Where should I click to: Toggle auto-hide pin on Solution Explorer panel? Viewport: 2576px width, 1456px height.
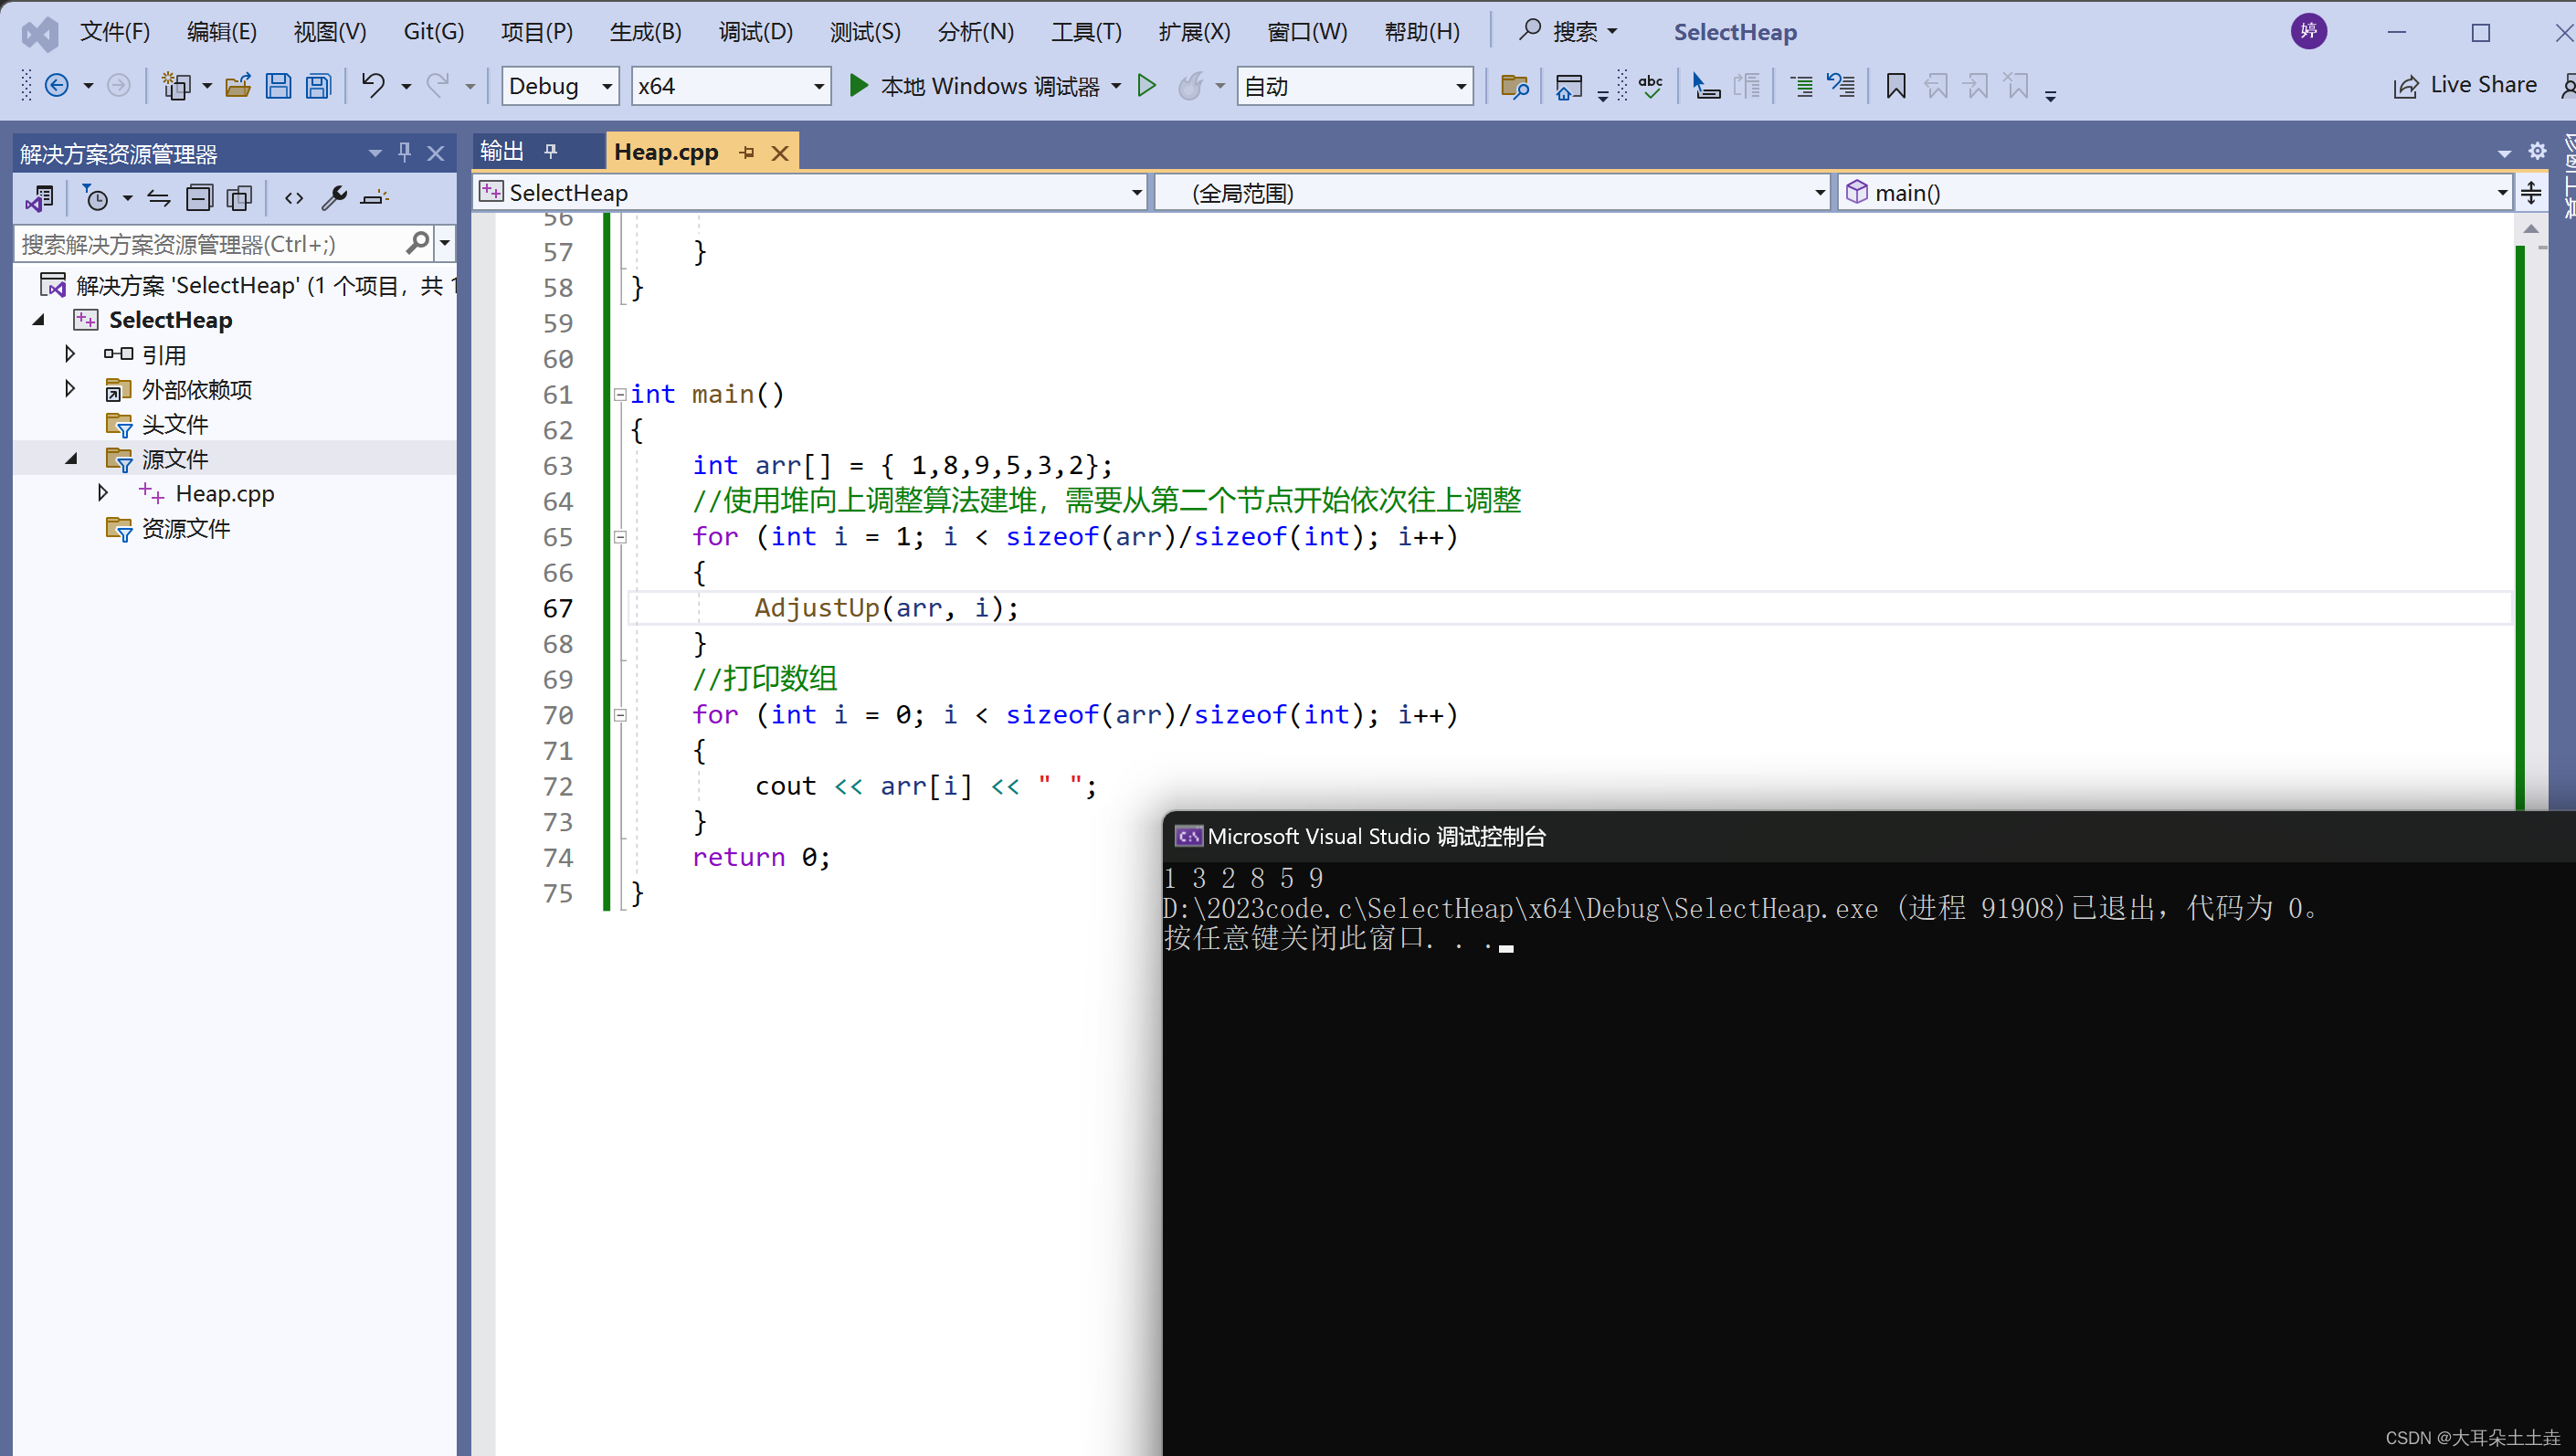[404, 152]
